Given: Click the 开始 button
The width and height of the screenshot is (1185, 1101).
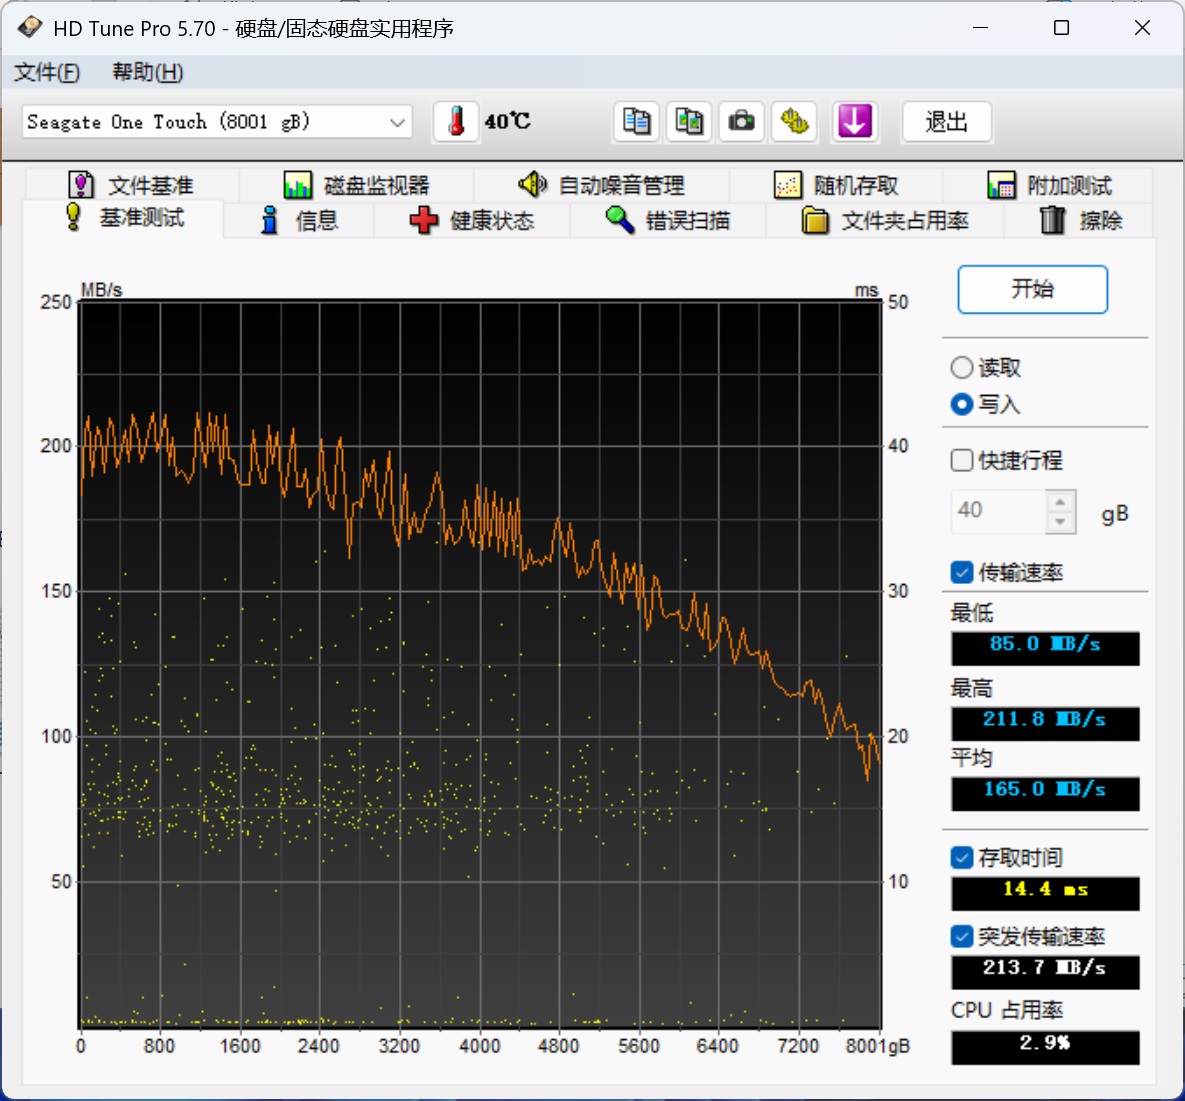Looking at the screenshot, I should coord(1032,289).
